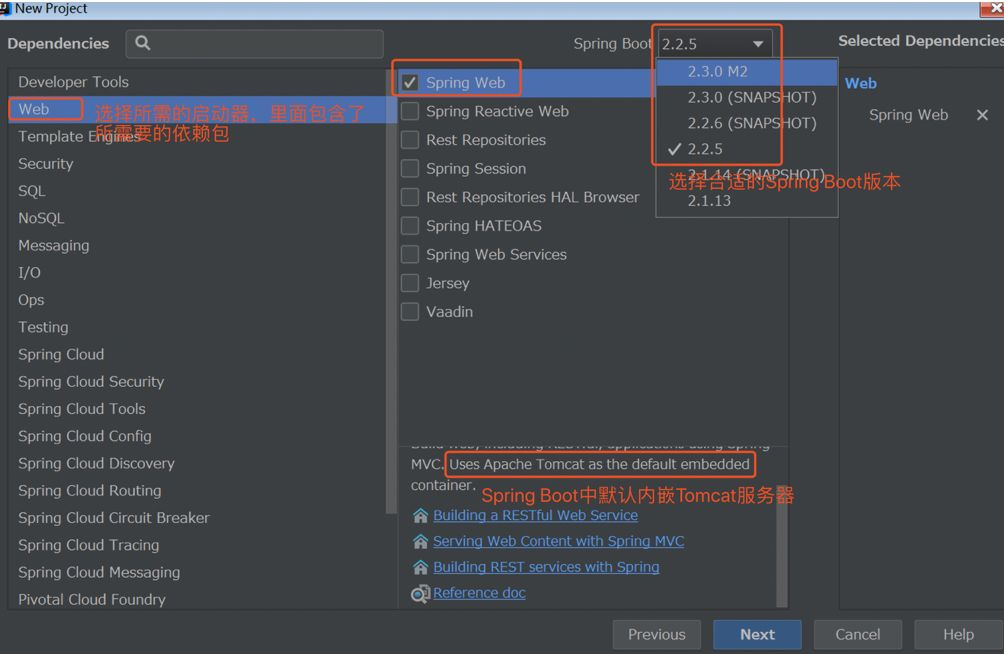Check the Spring Web Services option
The height and width of the screenshot is (654, 1004).
[410, 254]
